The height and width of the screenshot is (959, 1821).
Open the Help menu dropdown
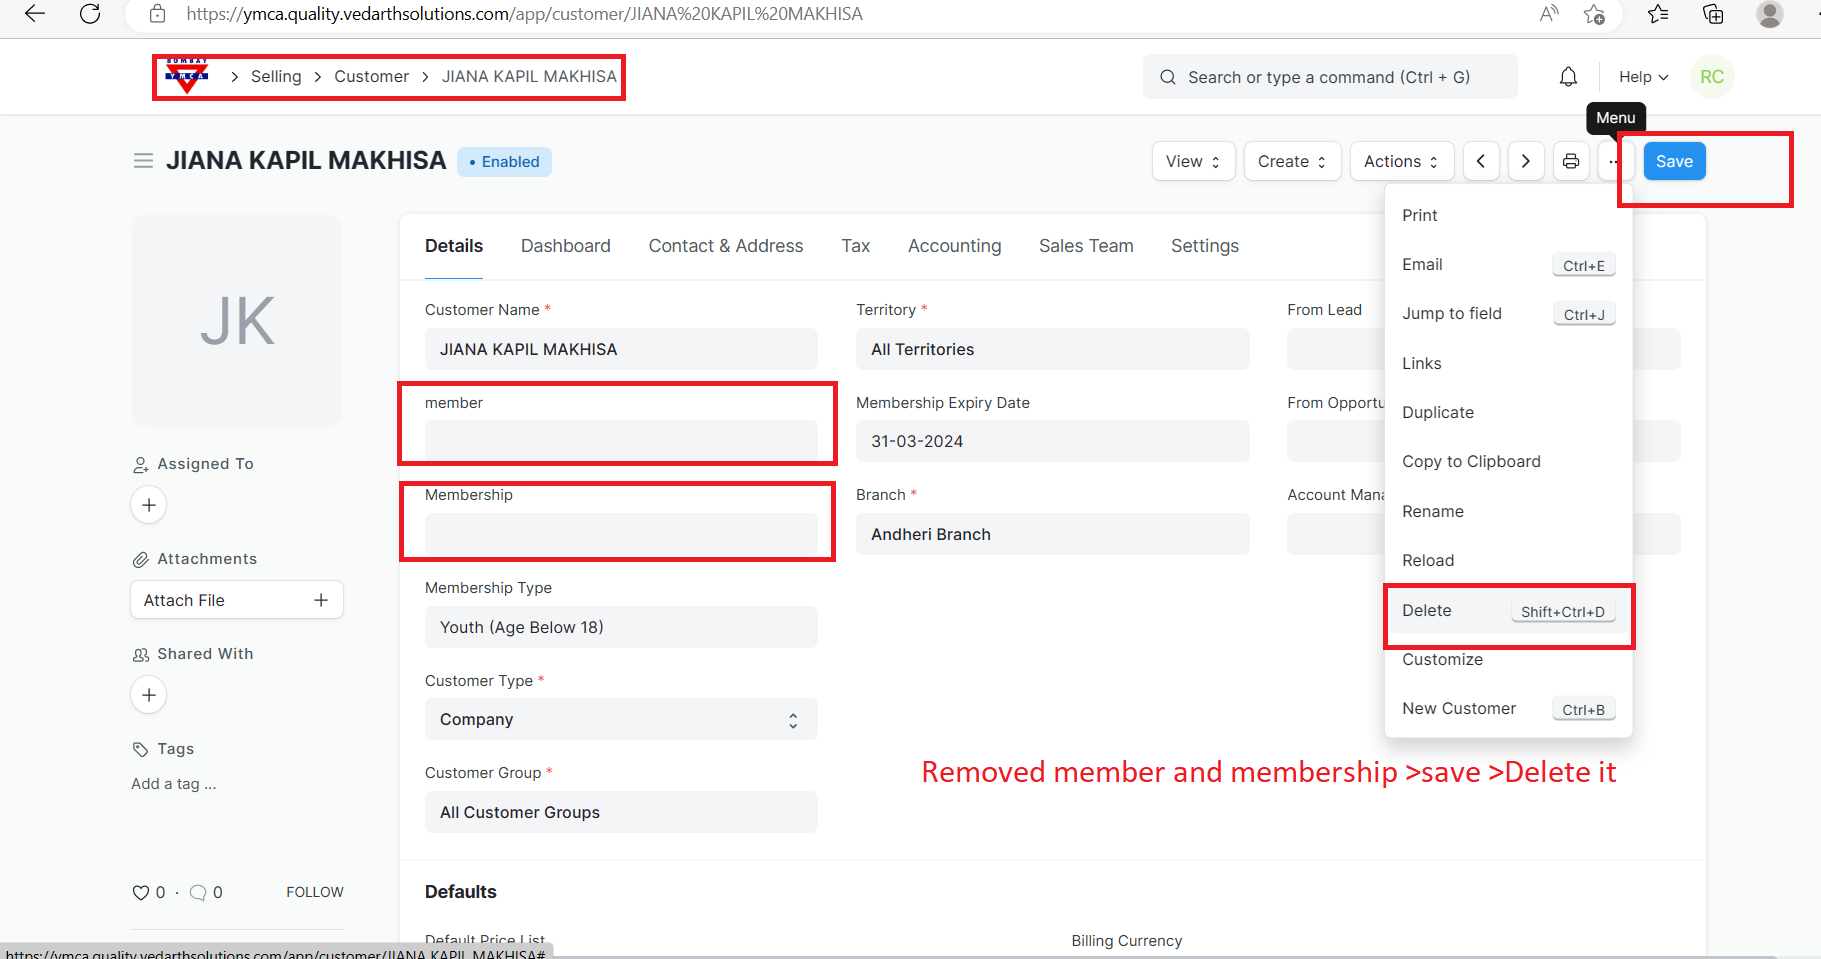[1643, 77]
